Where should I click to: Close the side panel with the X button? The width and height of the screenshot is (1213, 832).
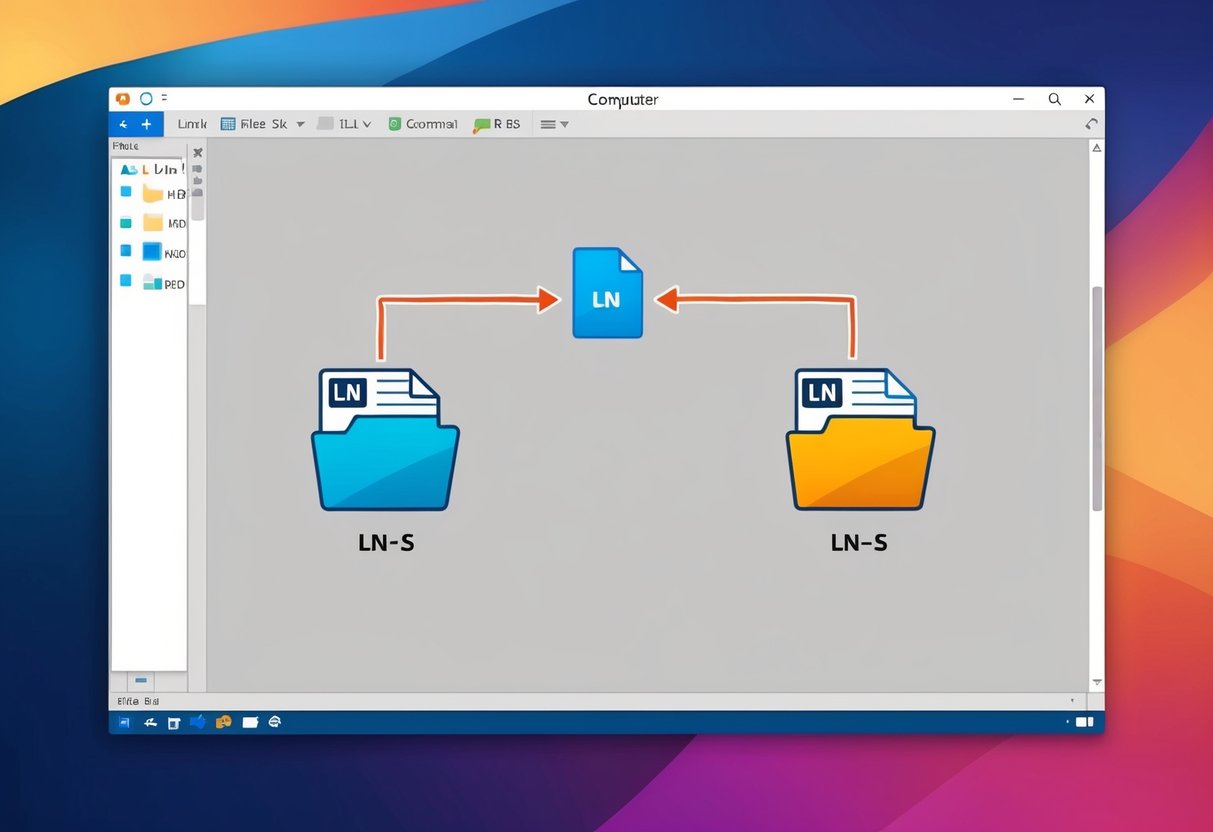[x=198, y=153]
